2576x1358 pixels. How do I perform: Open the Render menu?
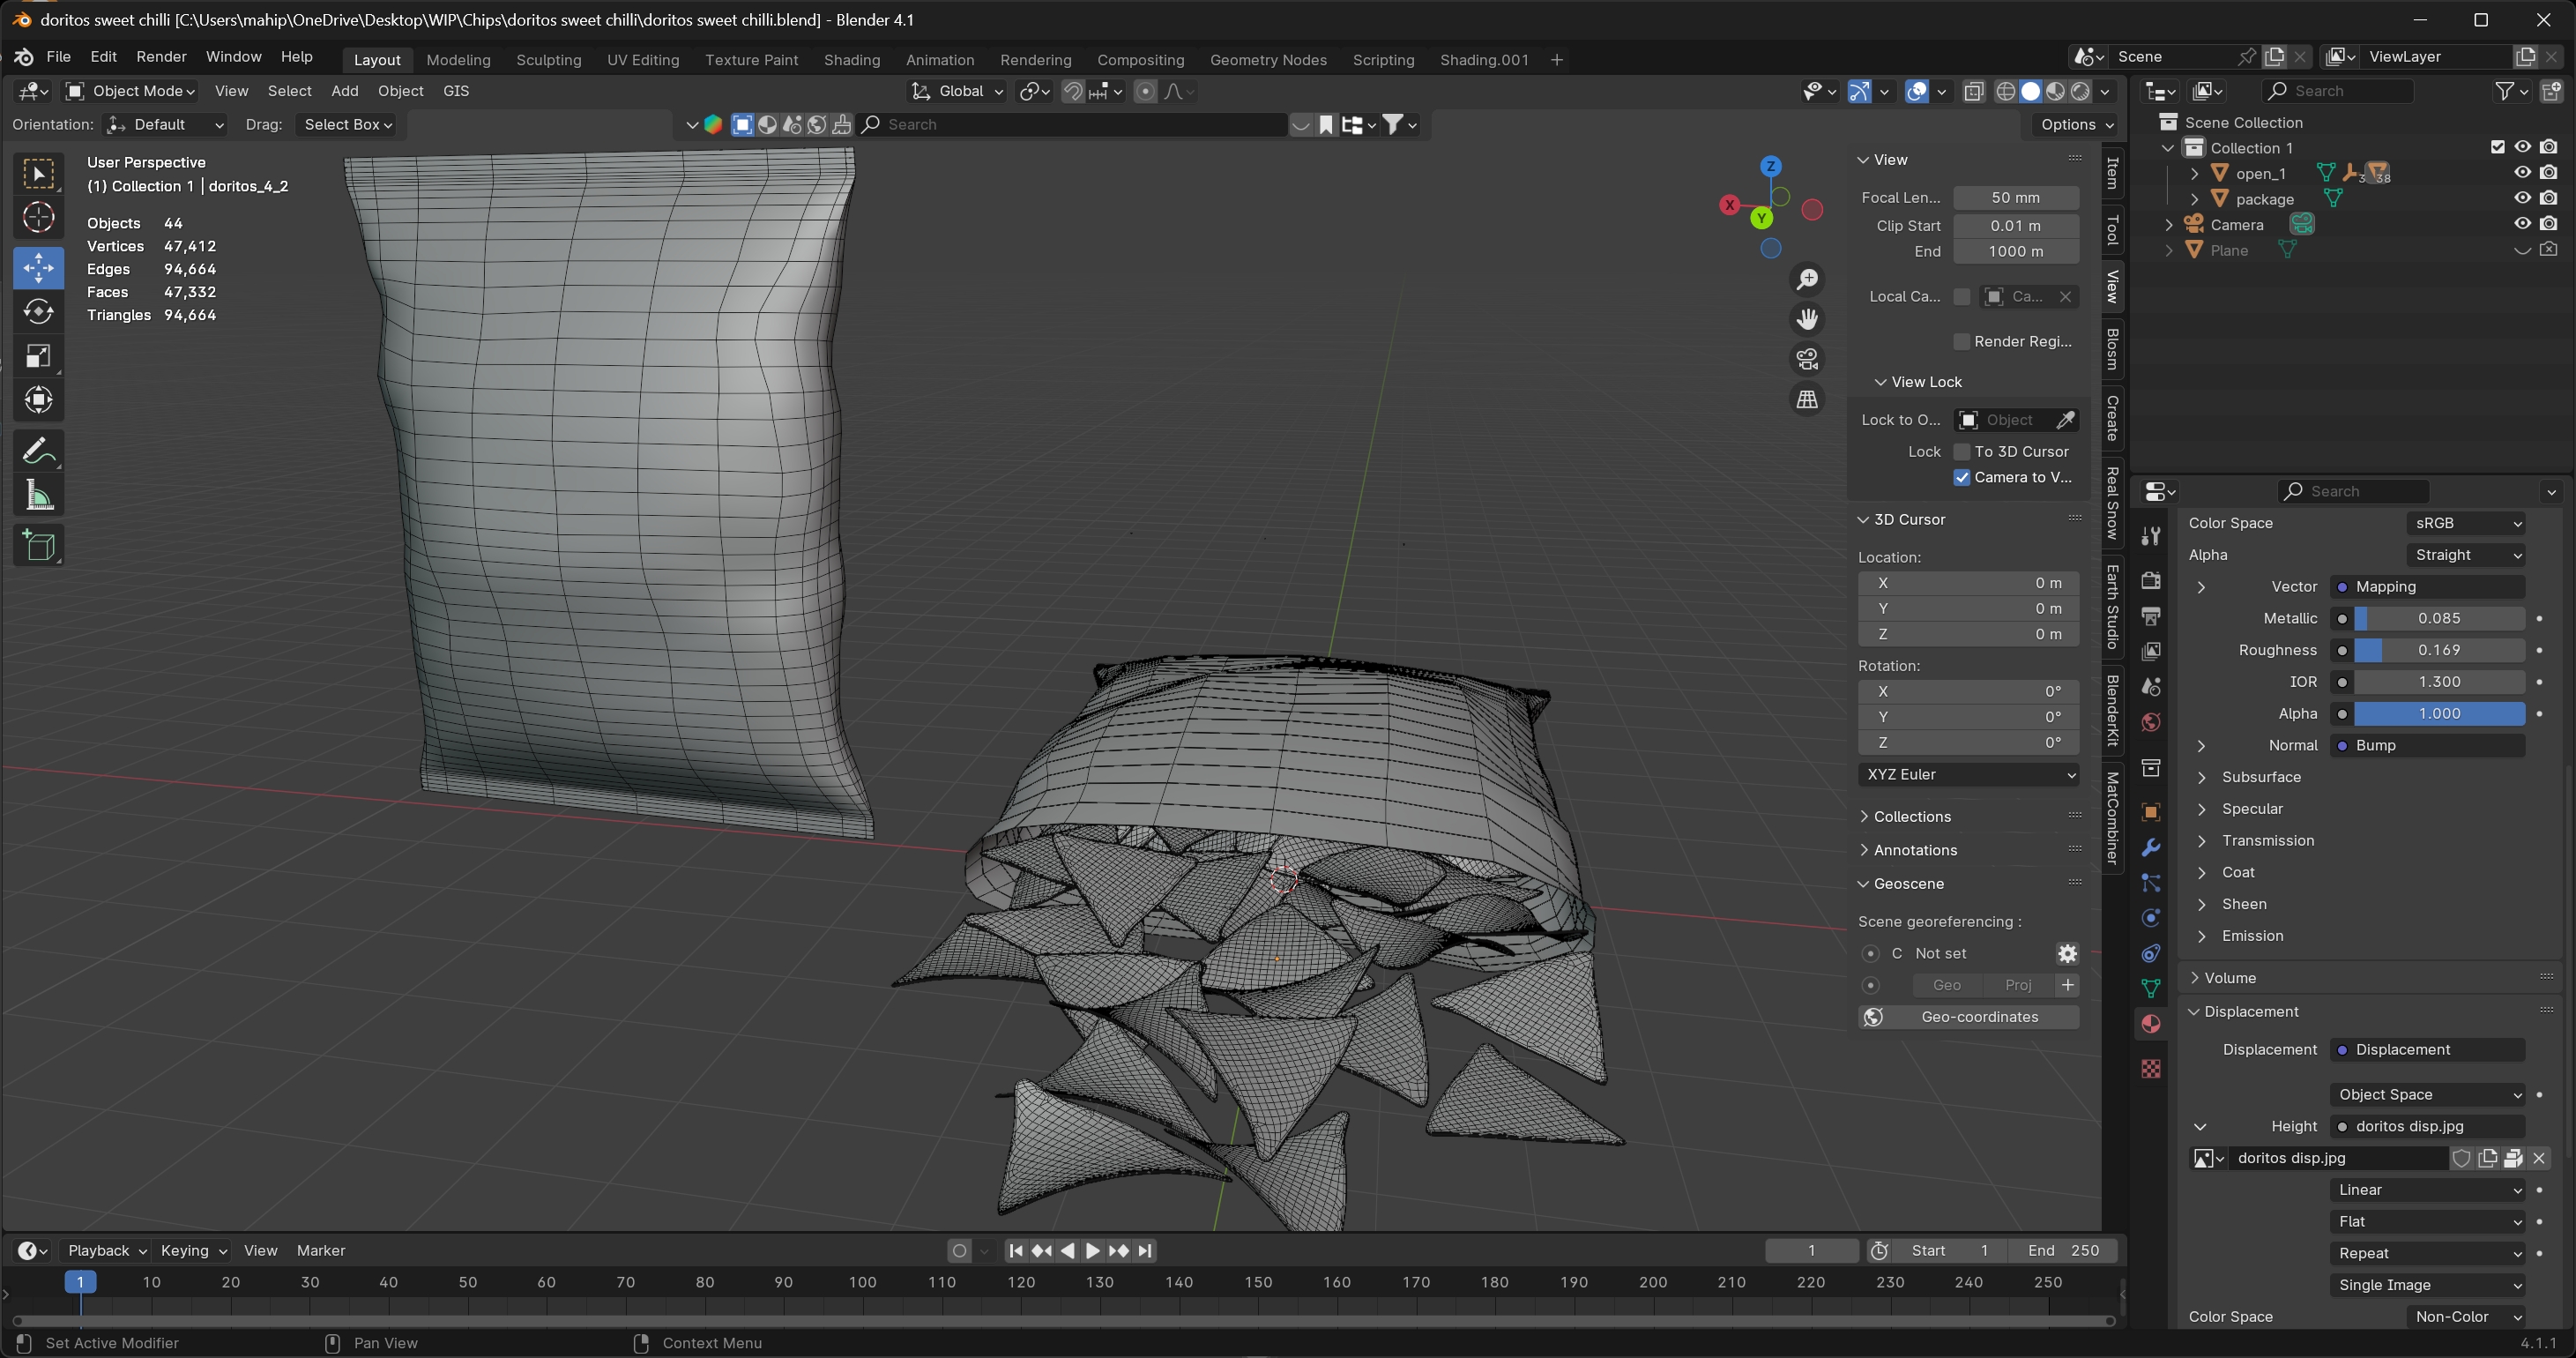click(161, 57)
